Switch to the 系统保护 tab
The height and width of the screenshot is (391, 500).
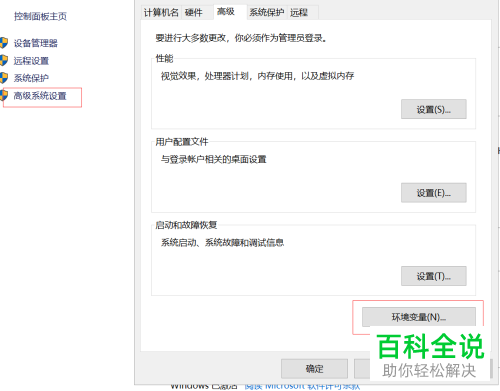pos(267,13)
